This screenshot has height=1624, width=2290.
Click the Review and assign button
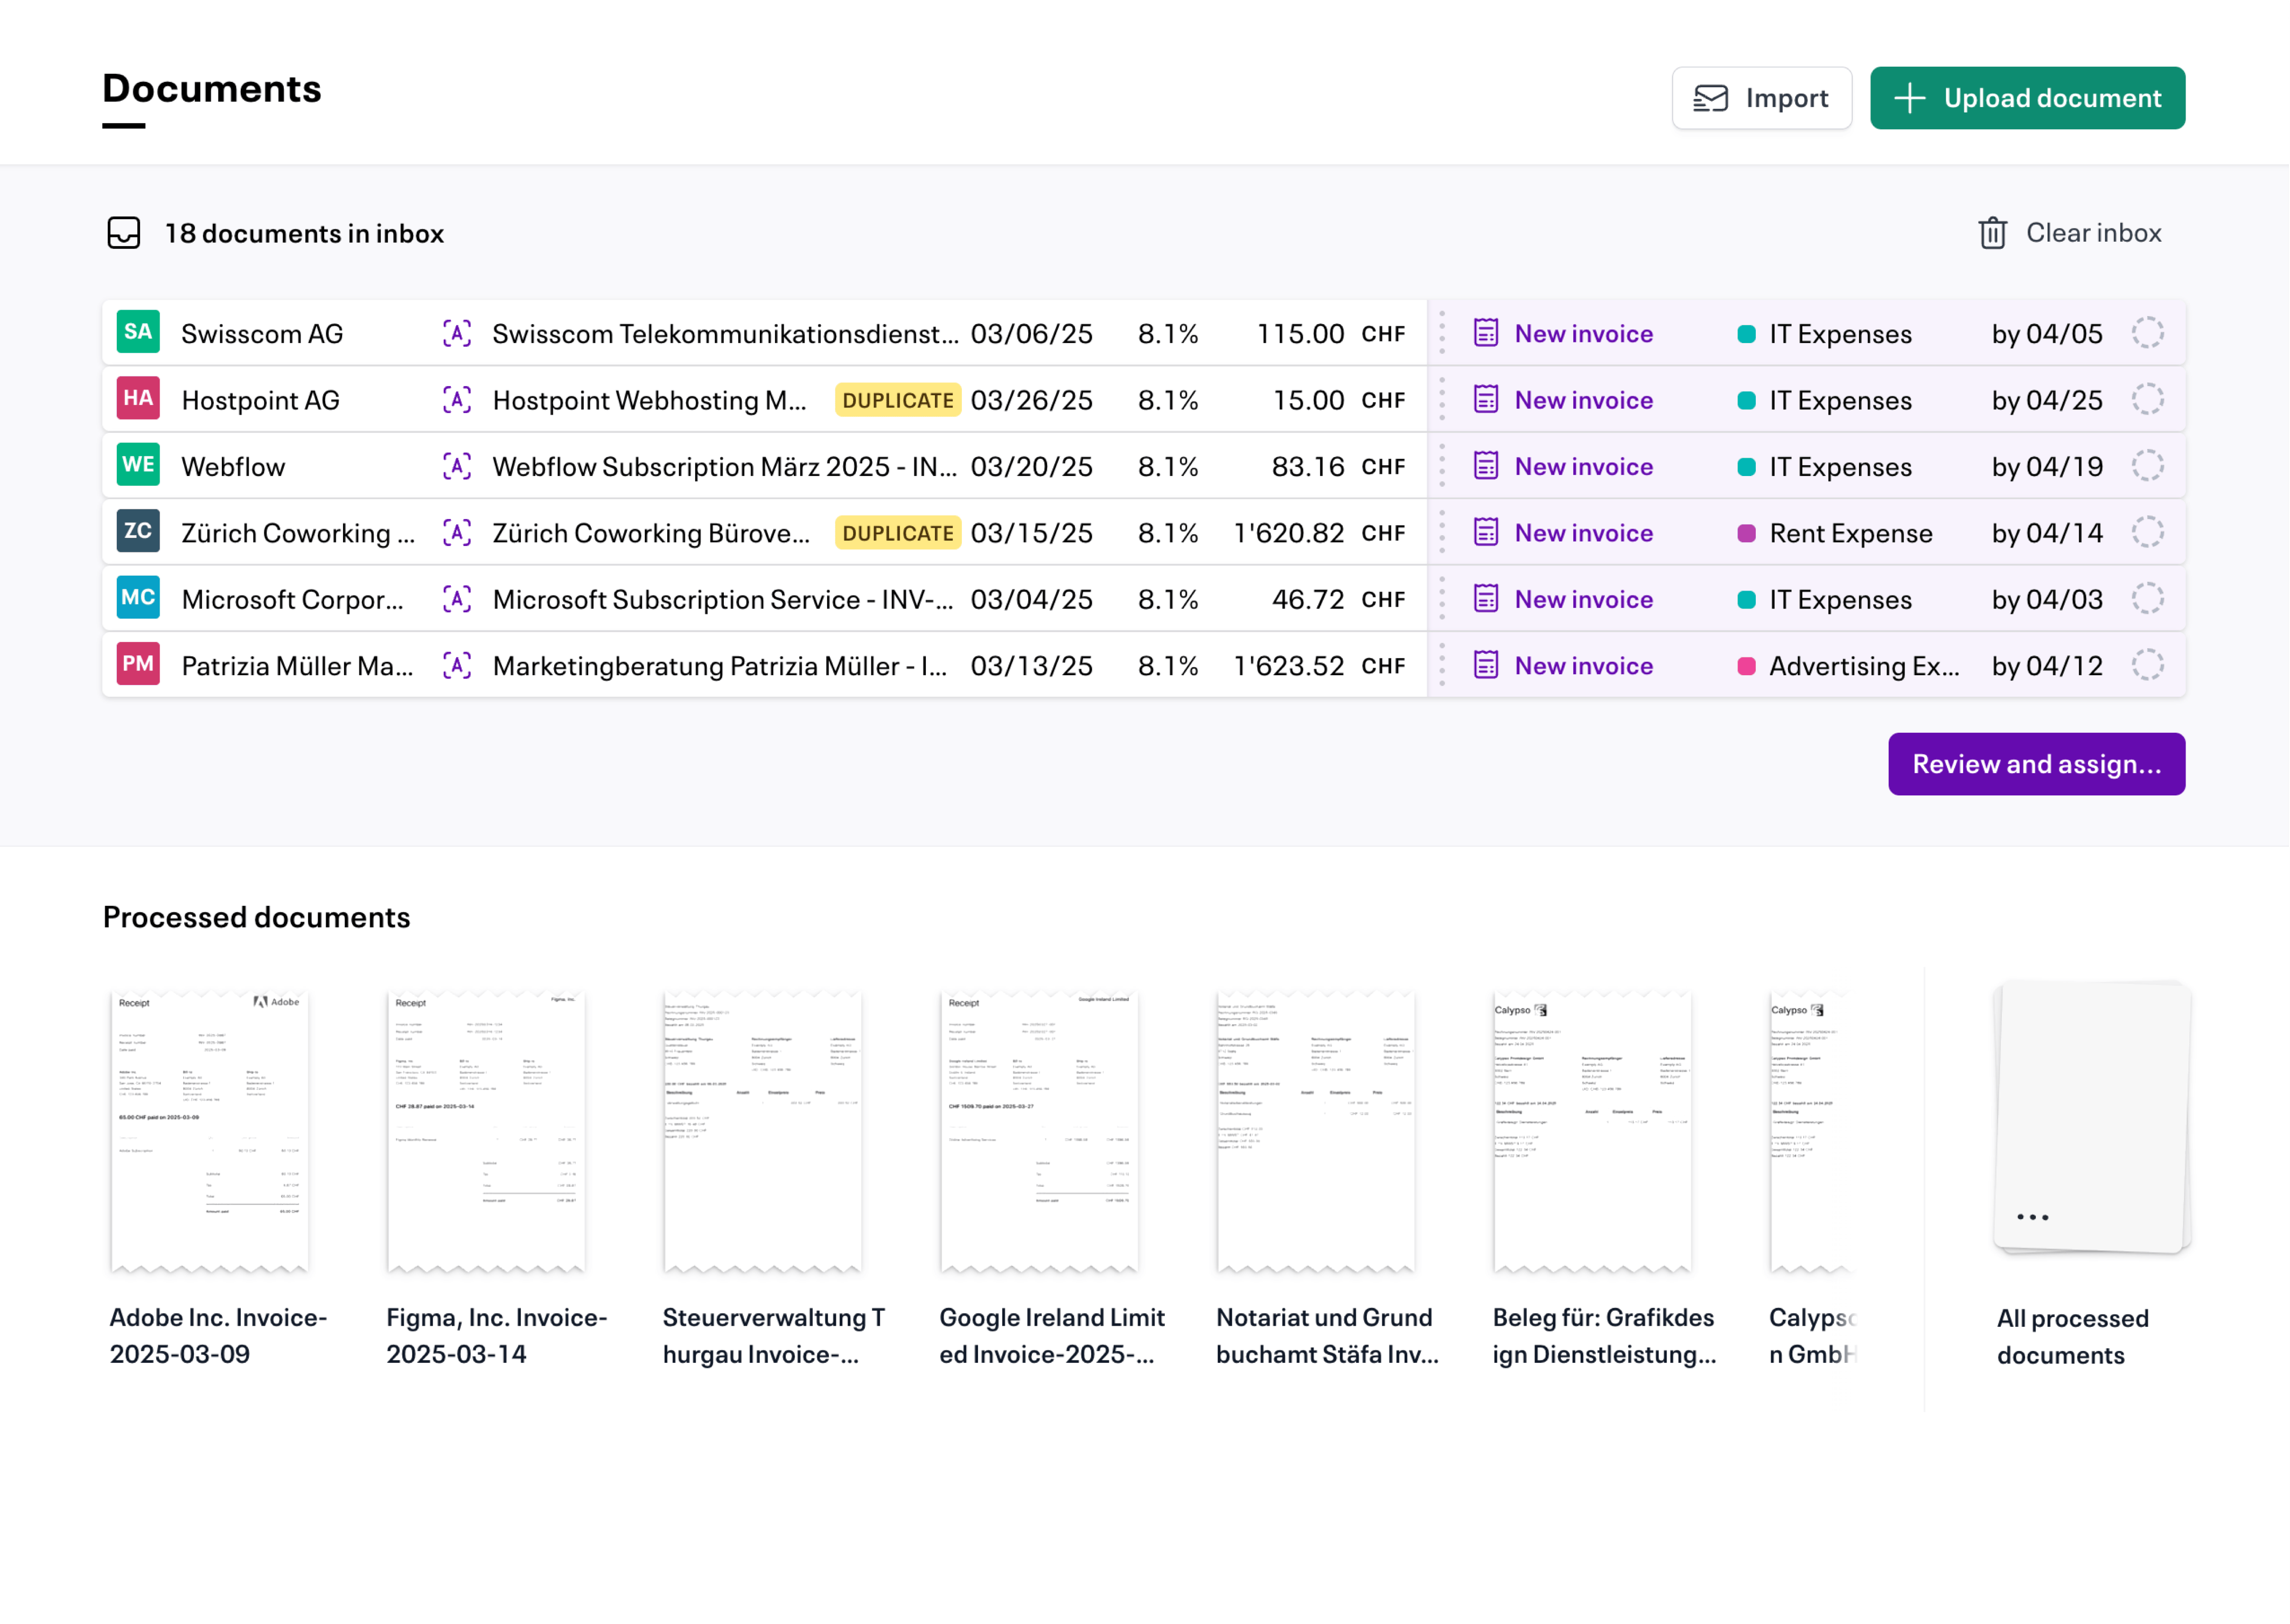pos(2036,764)
